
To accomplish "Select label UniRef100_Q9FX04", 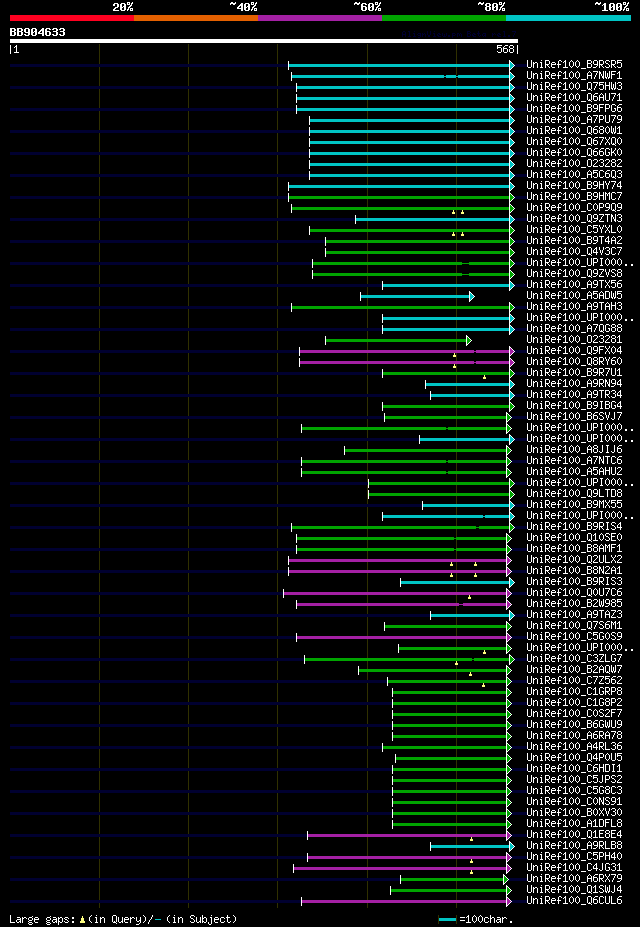I will tap(574, 351).
